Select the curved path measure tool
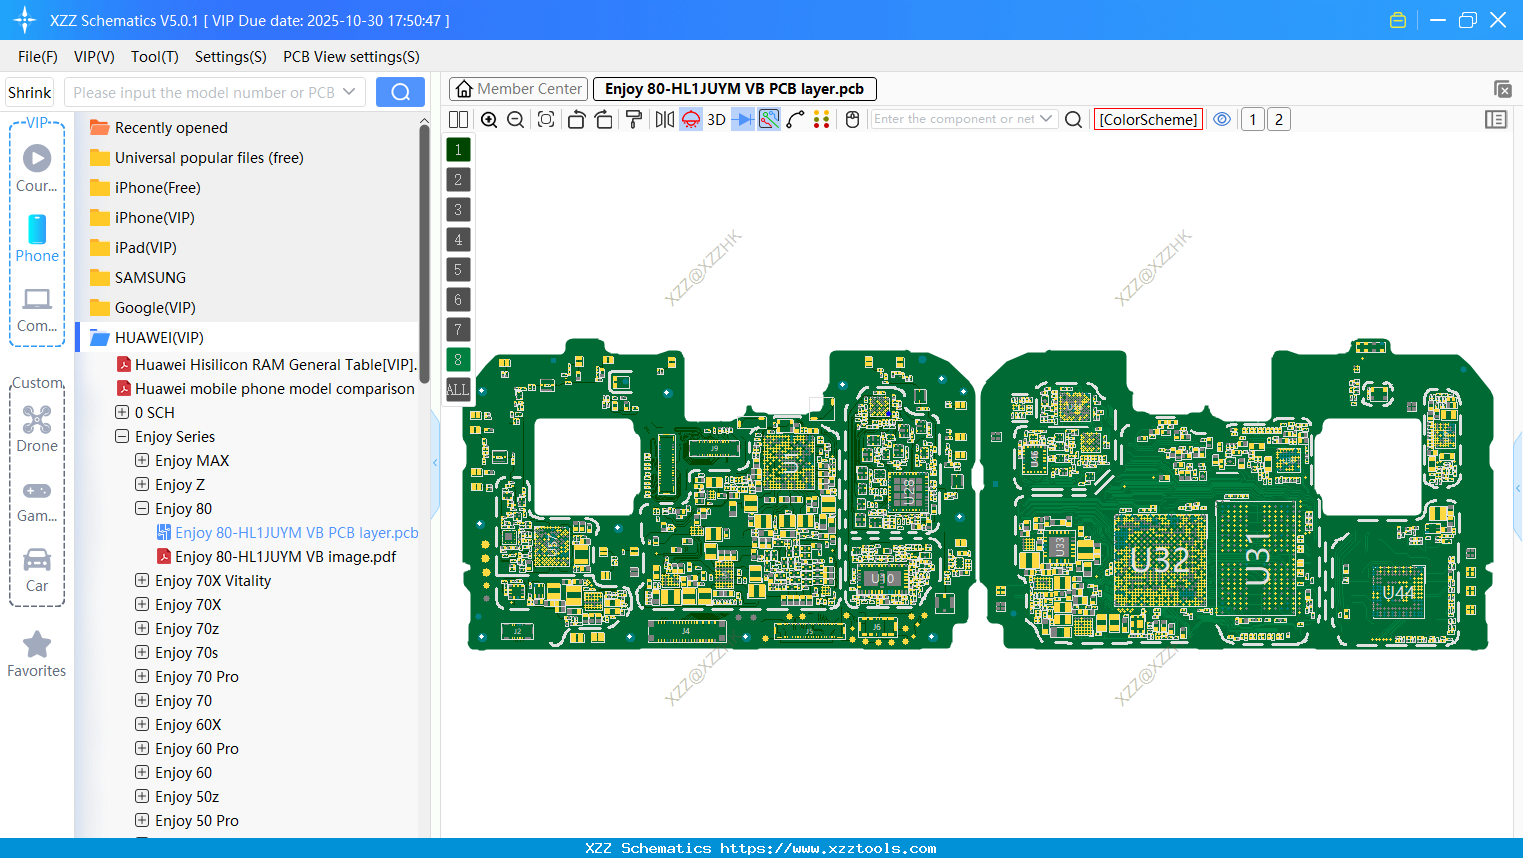1523x858 pixels. [796, 119]
